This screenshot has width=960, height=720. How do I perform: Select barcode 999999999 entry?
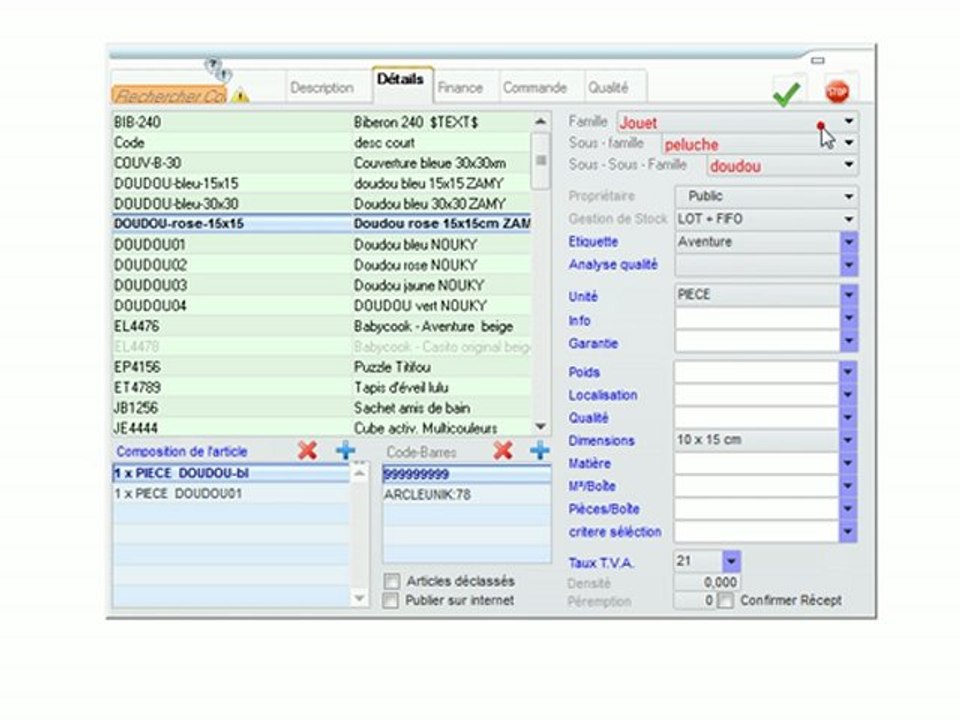(467, 474)
